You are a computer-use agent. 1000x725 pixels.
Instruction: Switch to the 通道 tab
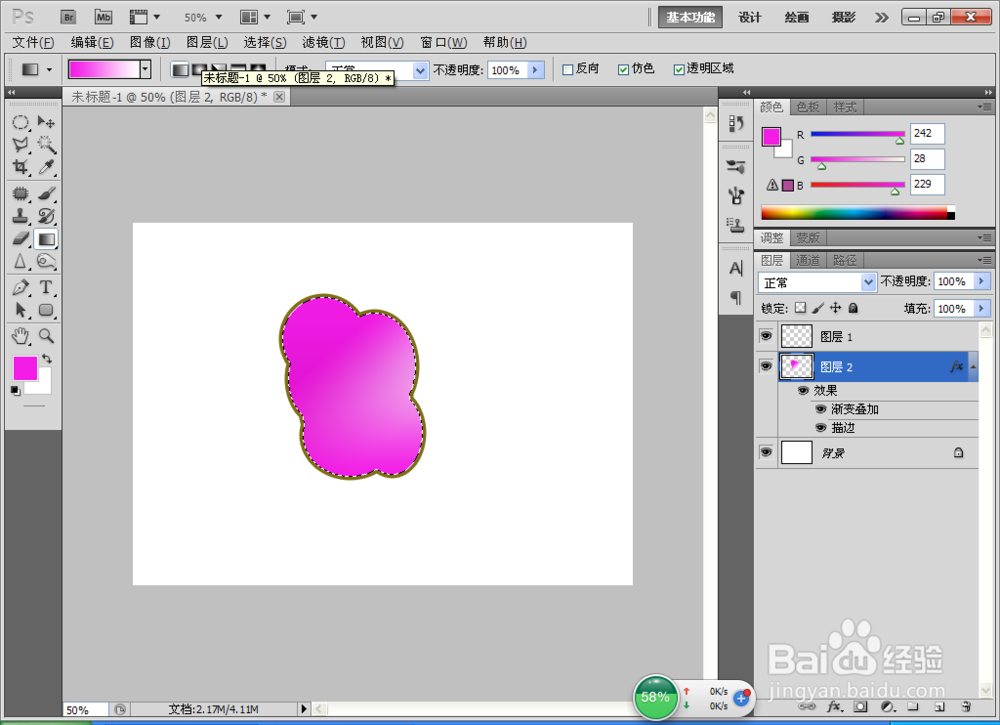807,260
